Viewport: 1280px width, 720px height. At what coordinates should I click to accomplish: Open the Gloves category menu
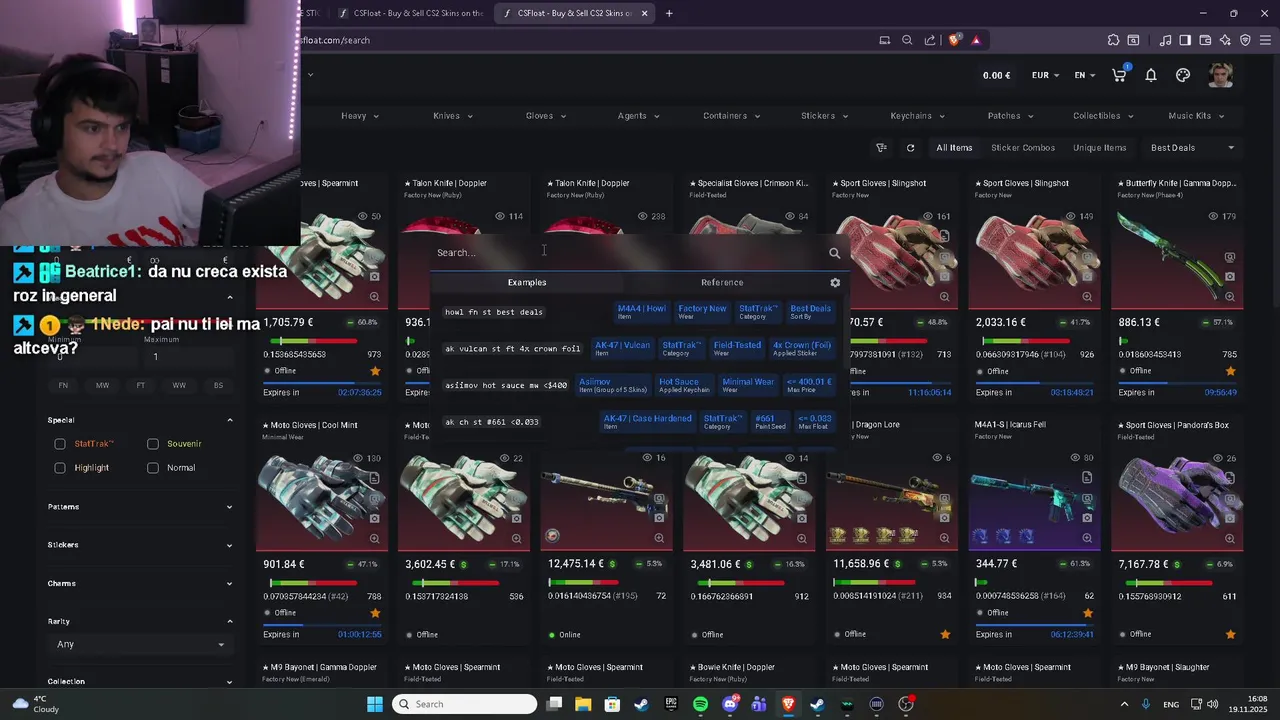[x=546, y=116]
